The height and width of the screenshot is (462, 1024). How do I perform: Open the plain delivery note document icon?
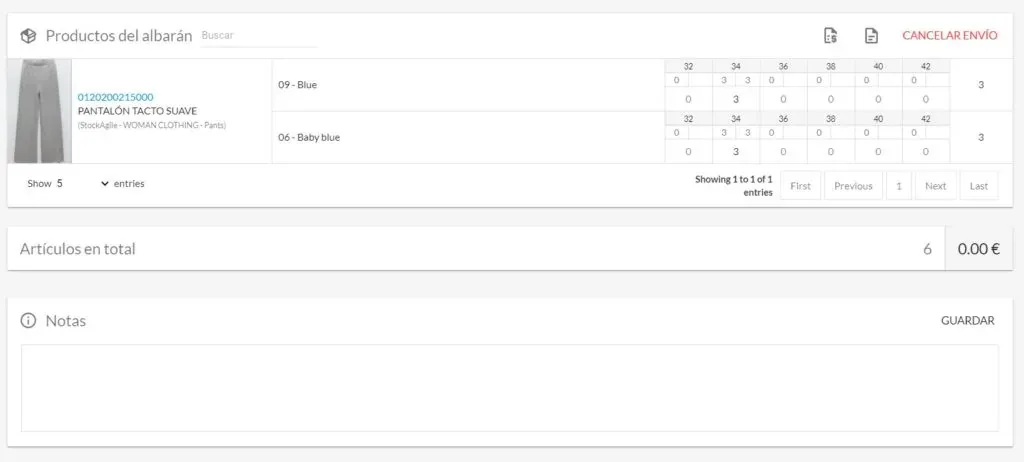point(871,36)
